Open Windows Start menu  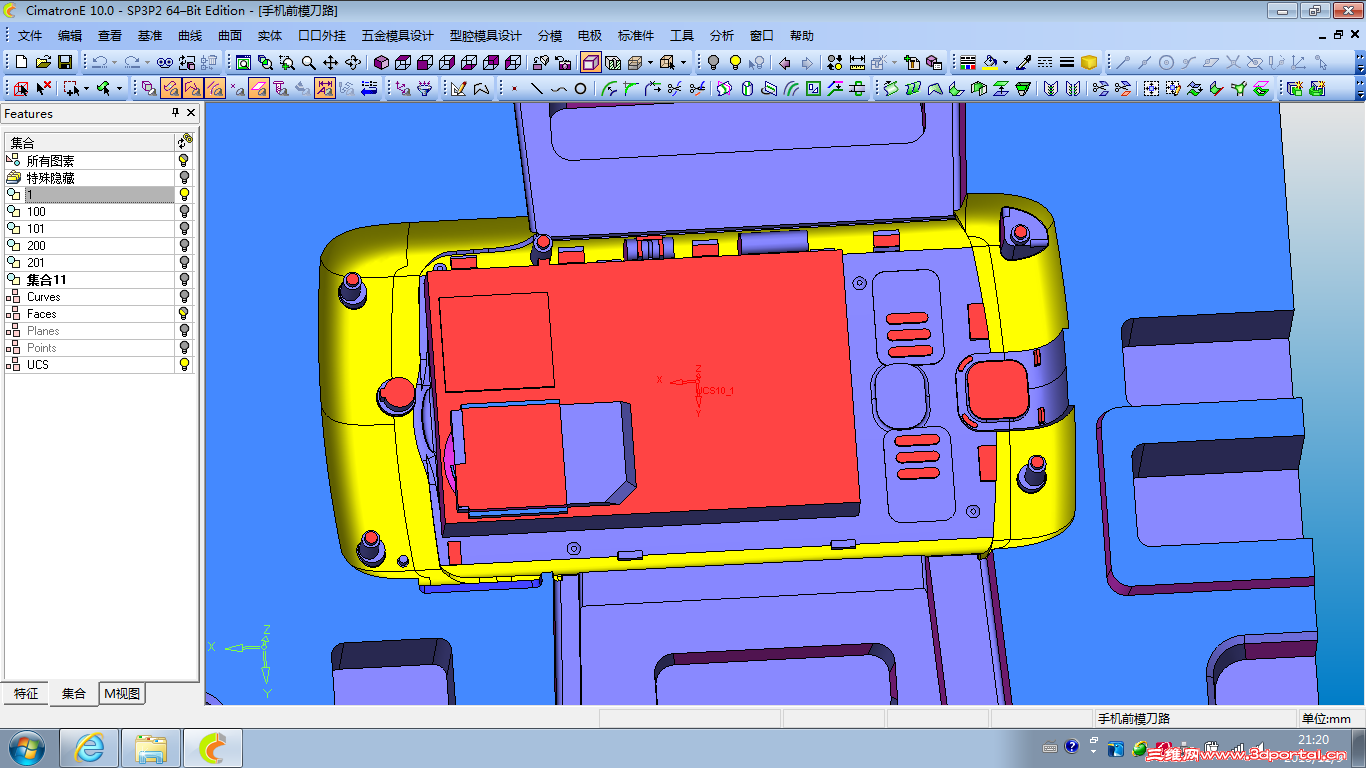tap(26, 748)
